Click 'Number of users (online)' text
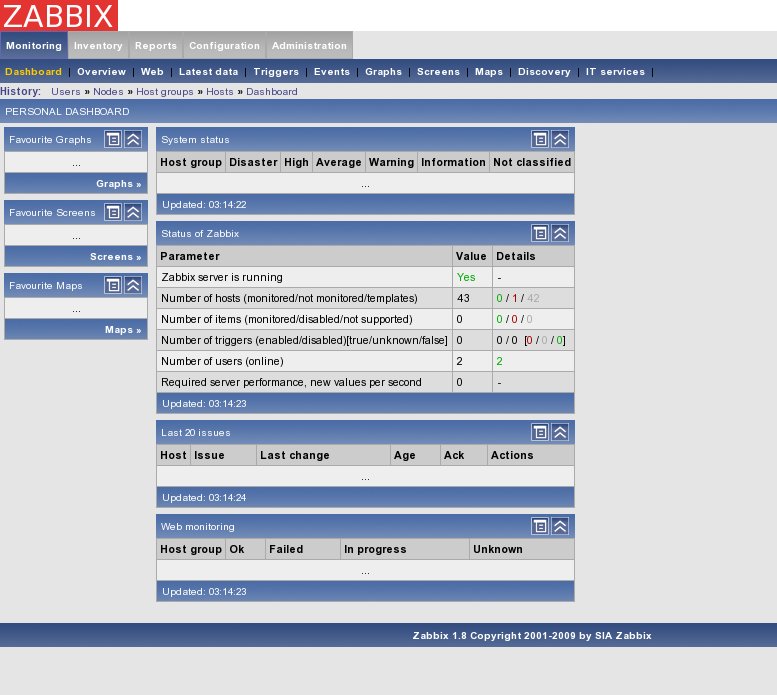Image resolution: width=777 pixels, height=695 pixels. click(222, 361)
